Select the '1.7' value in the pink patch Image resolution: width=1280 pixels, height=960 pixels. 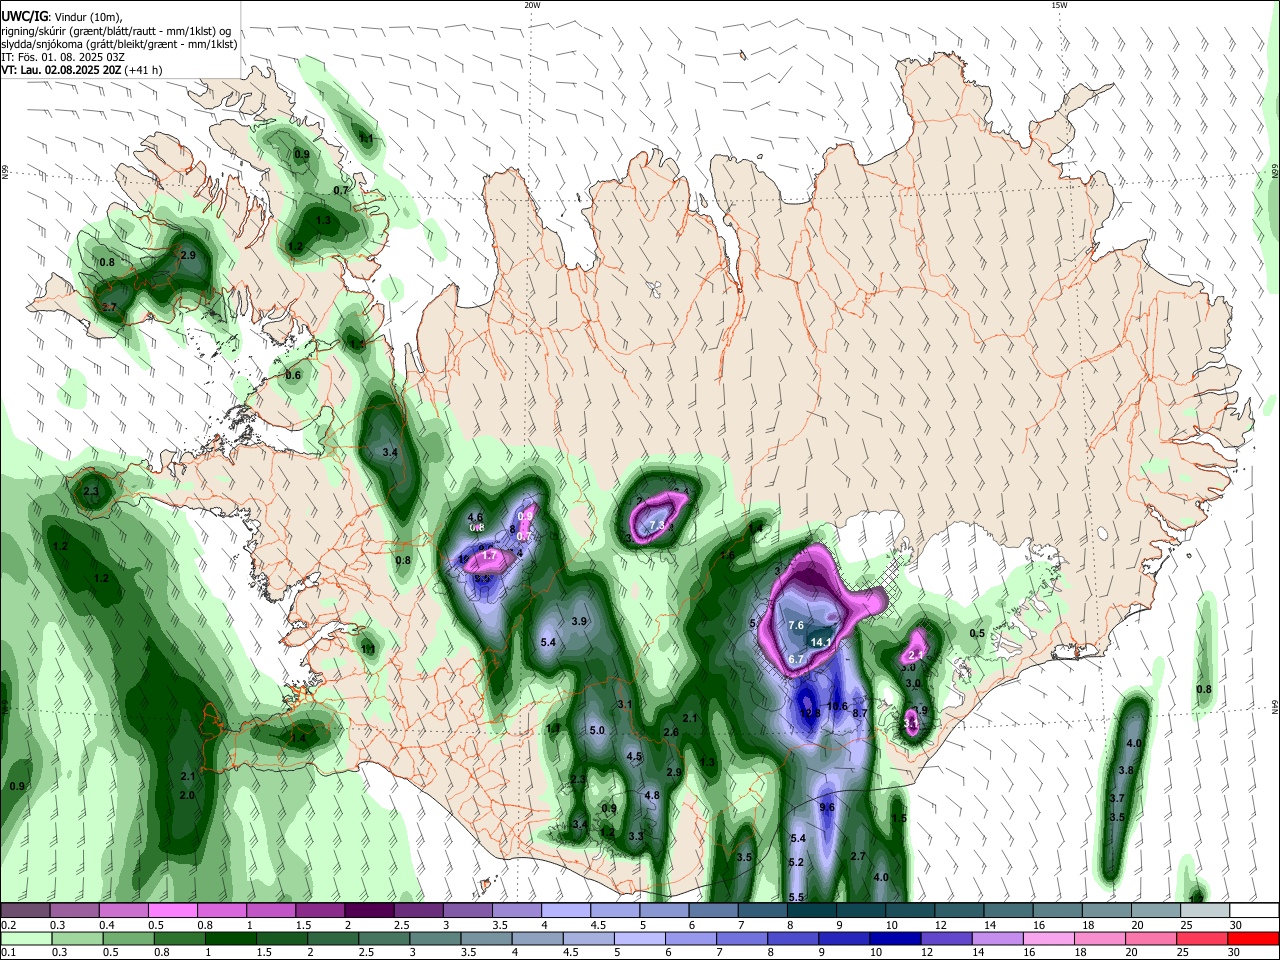[x=490, y=555]
